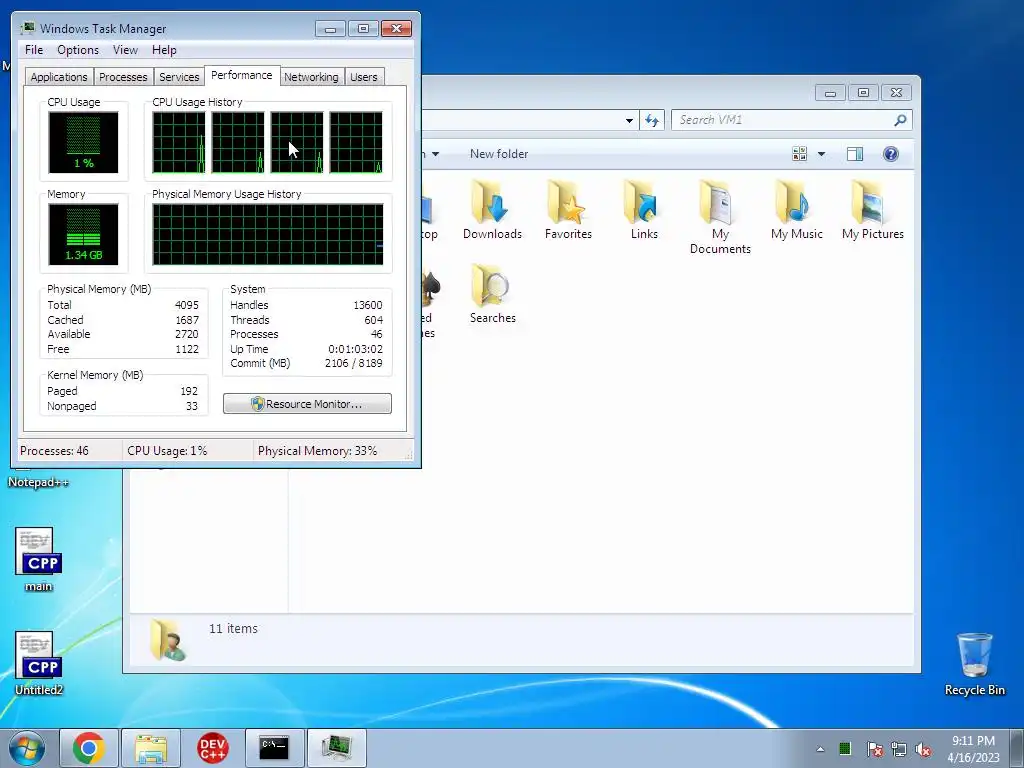The height and width of the screenshot is (768, 1024).
Task: Click the 11 items text in Explorer
Action: click(x=233, y=628)
